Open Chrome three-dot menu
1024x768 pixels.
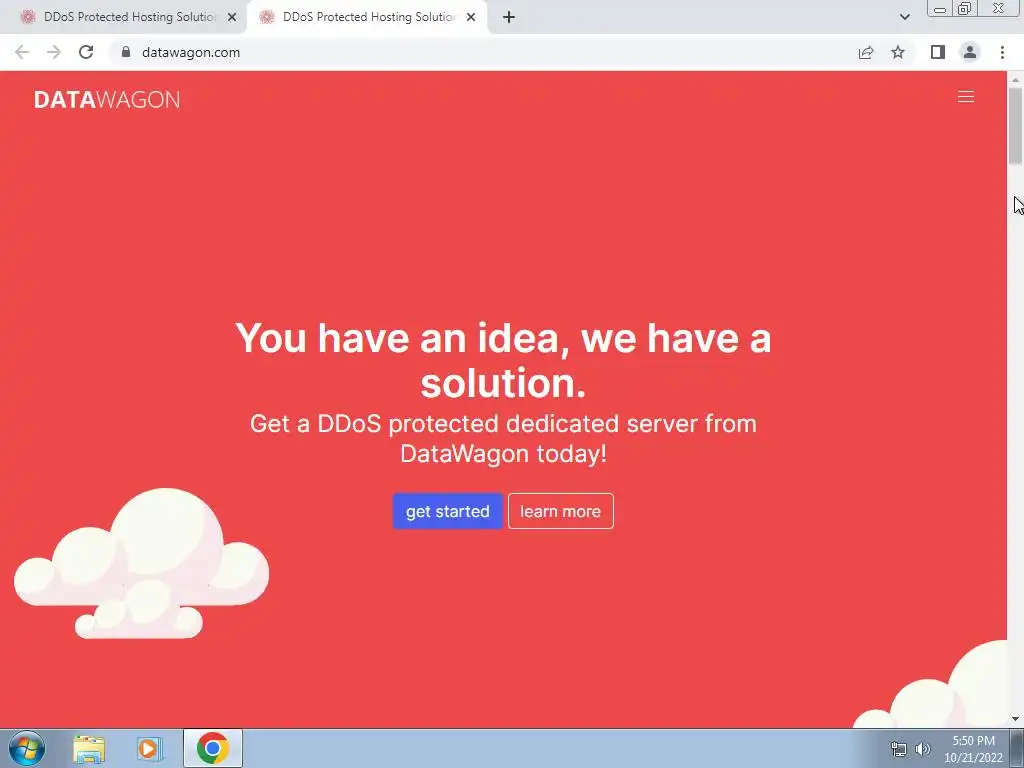click(1002, 52)
